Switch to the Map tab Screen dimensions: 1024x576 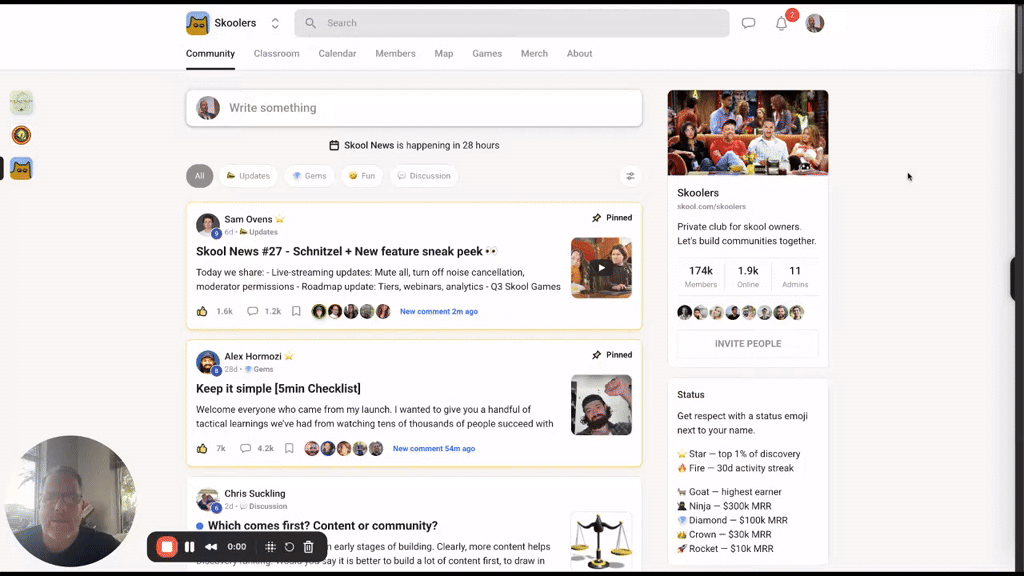tap(443, 54)
